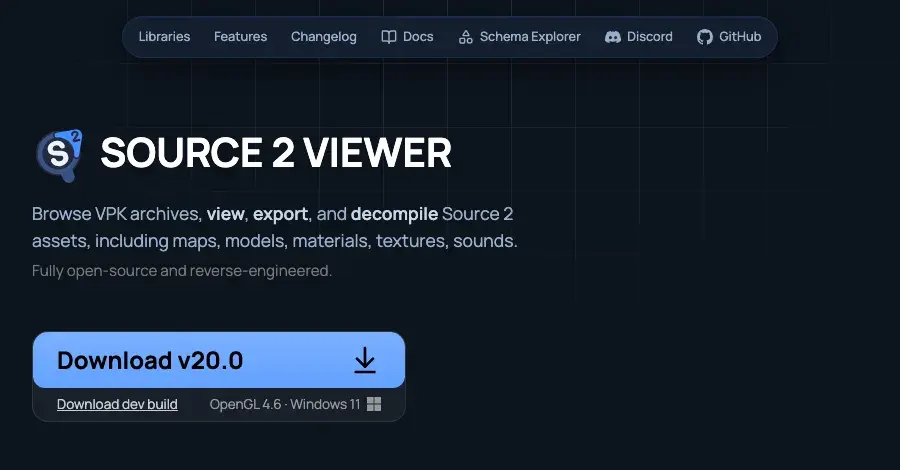This screenshot has height=470, width=900.
Task: Click the 'Fully open-source and reverse-engineered.' text
Action: point(182,270)
